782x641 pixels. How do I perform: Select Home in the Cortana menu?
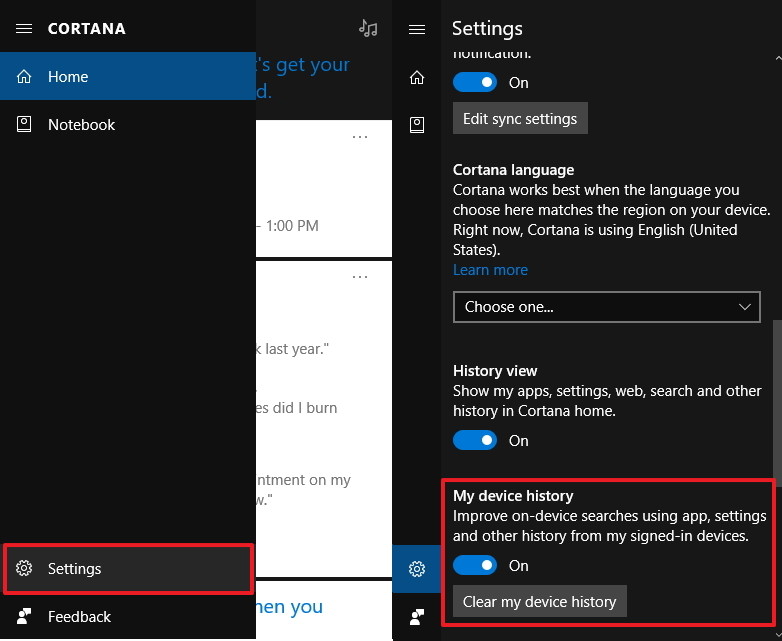(x=128, y=76)
